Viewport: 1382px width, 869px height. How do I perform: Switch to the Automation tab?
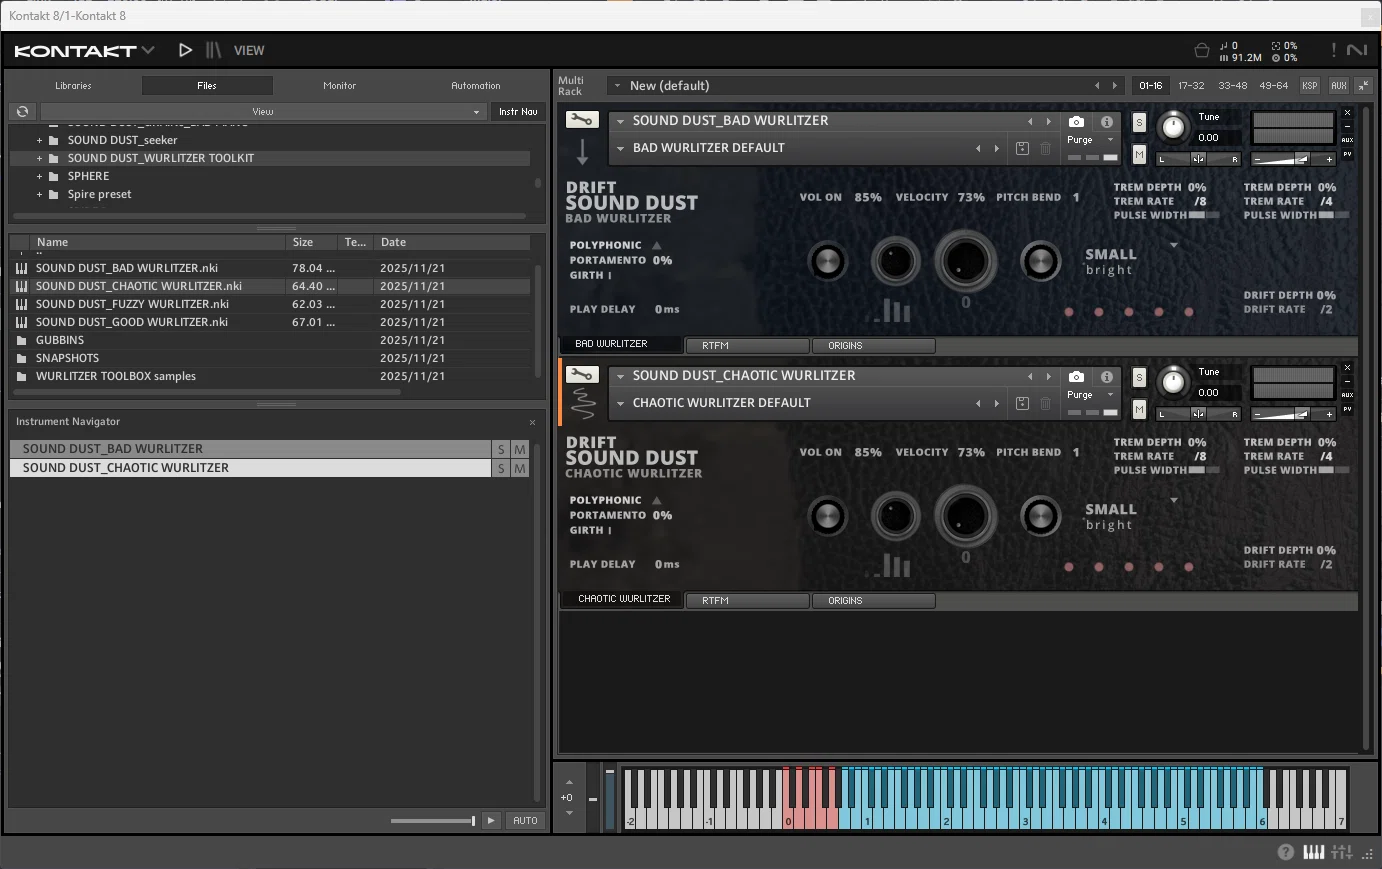point(476,86)
